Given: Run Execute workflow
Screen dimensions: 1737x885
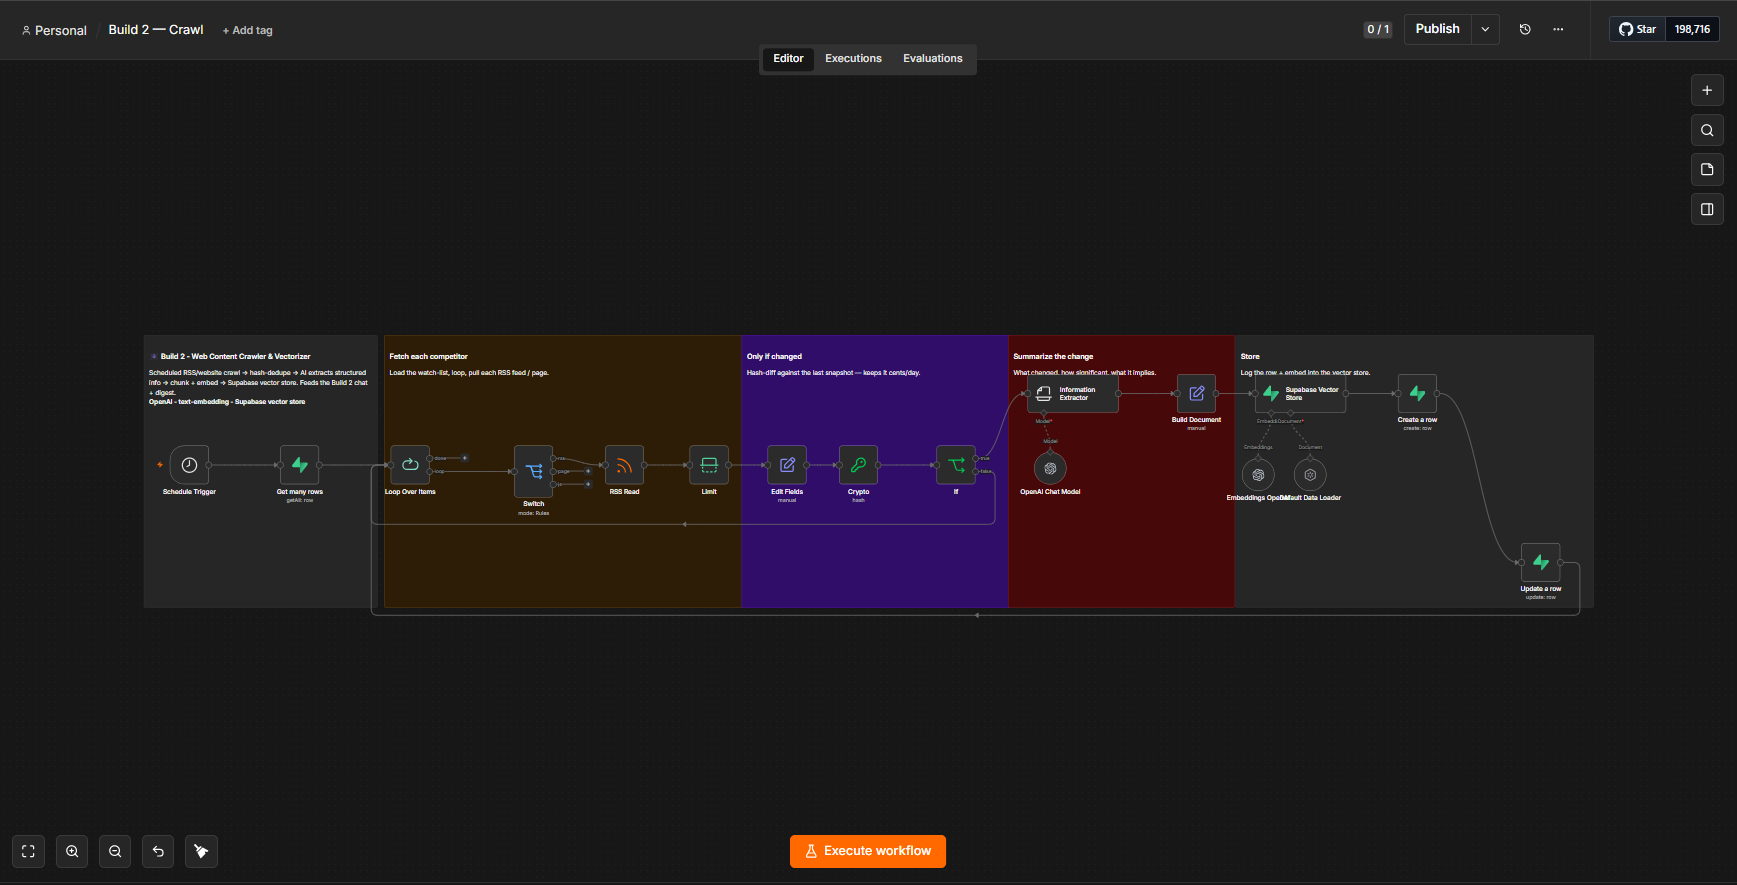Looking at the screenshot, I should click(x=868, y=851).
